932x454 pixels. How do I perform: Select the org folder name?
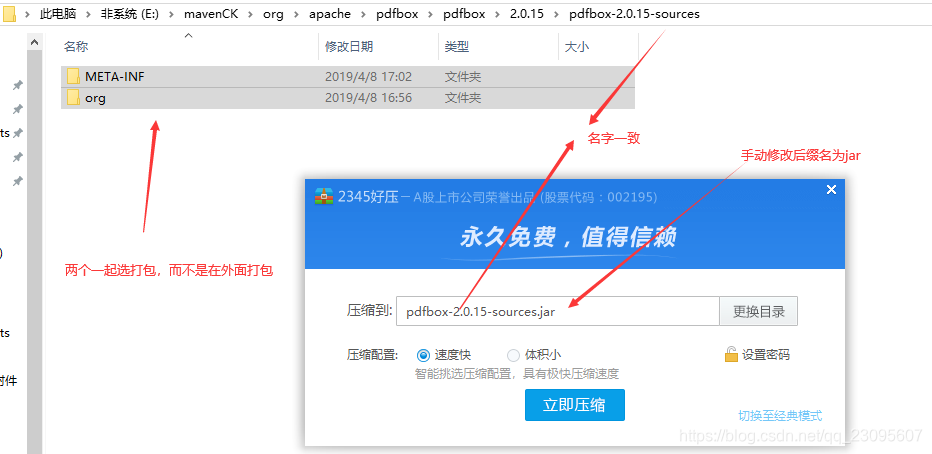[x=95, y=98]
